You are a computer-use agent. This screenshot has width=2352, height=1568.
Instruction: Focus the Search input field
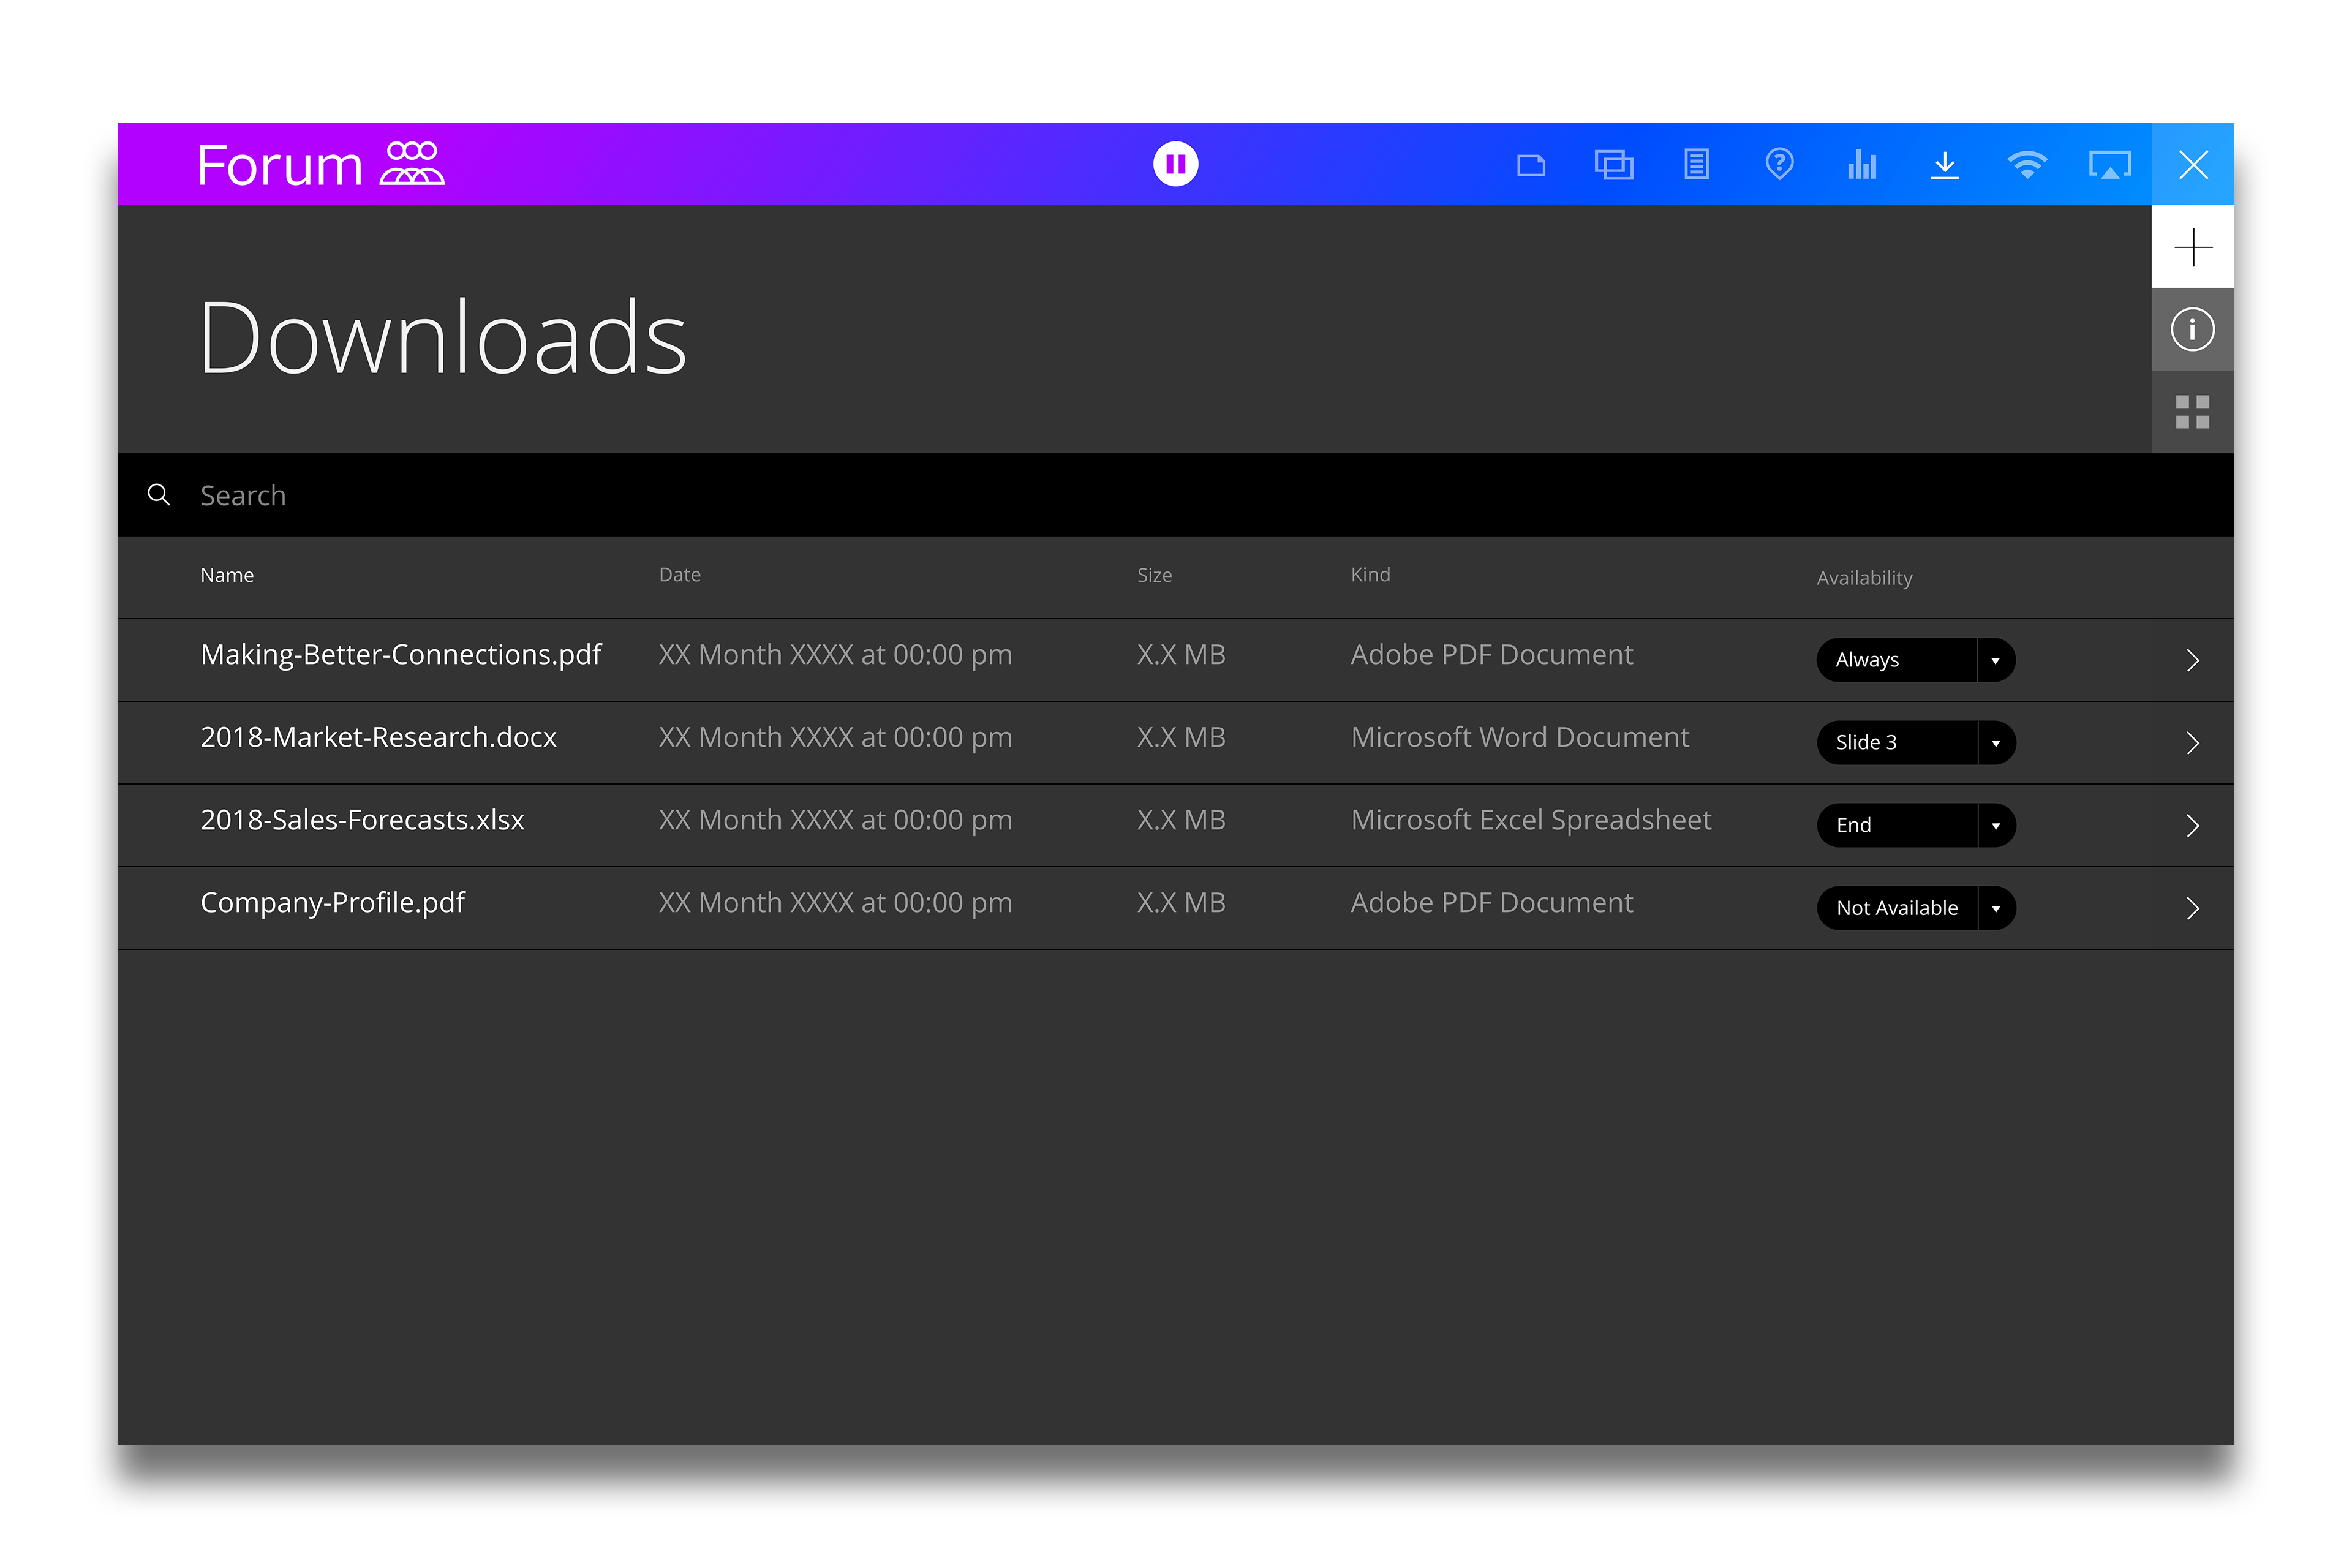click(1175, 495)
